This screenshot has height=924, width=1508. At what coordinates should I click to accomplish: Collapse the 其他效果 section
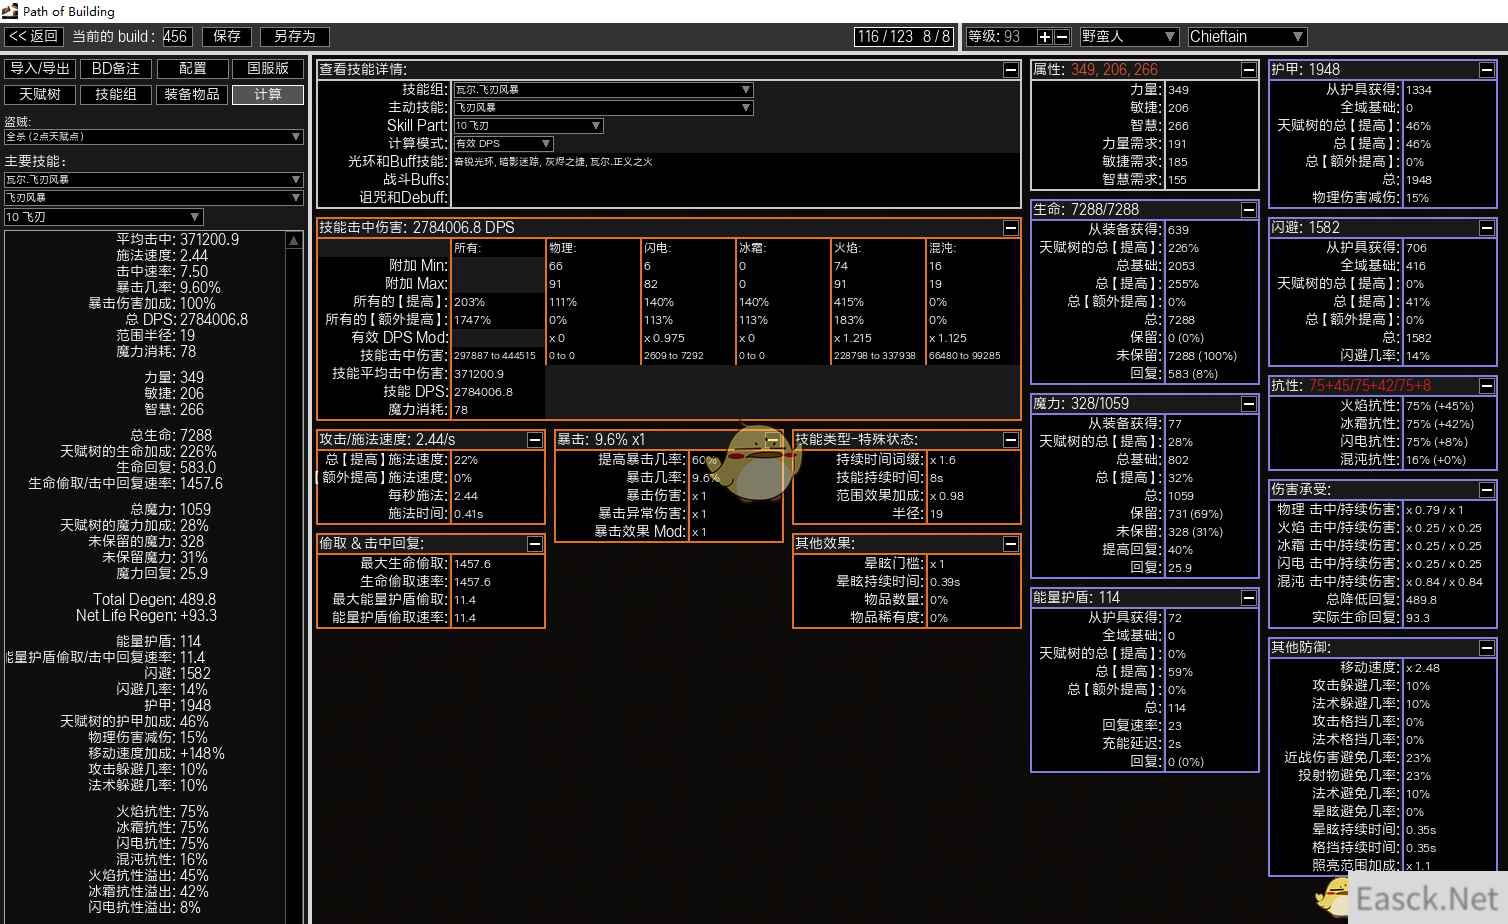coord(1011,544)
